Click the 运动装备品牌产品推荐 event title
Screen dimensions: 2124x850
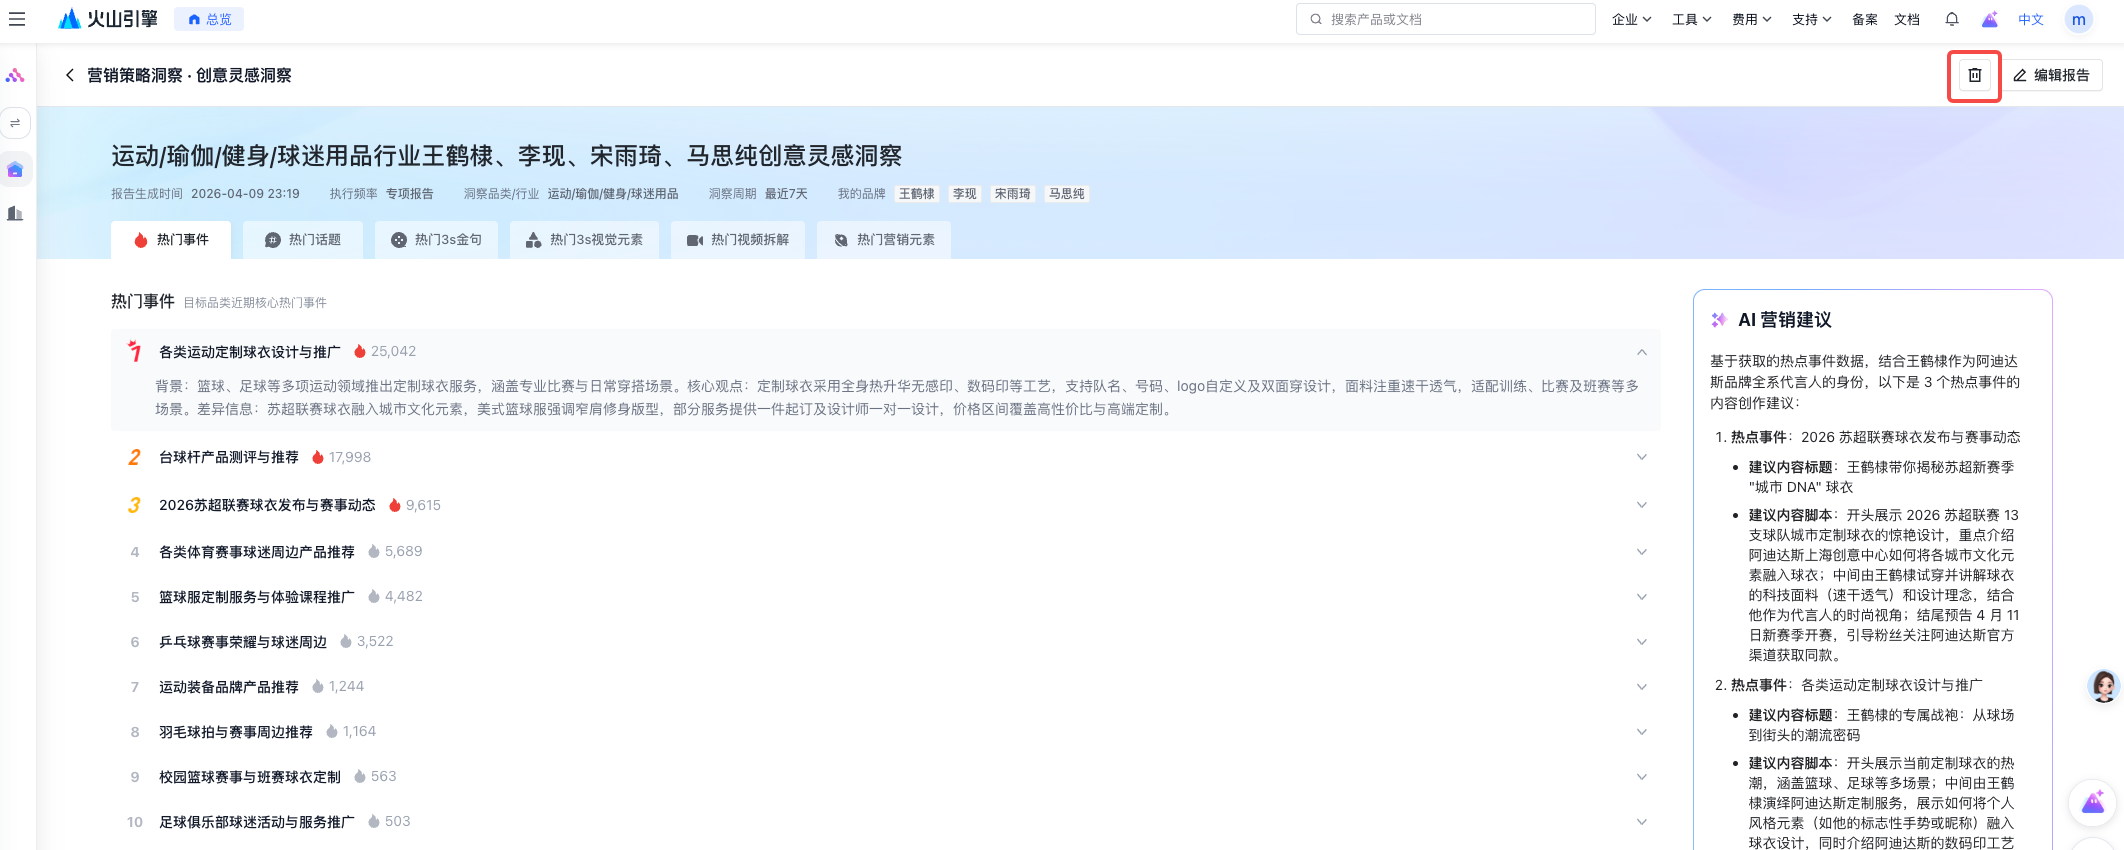[229, 687]
